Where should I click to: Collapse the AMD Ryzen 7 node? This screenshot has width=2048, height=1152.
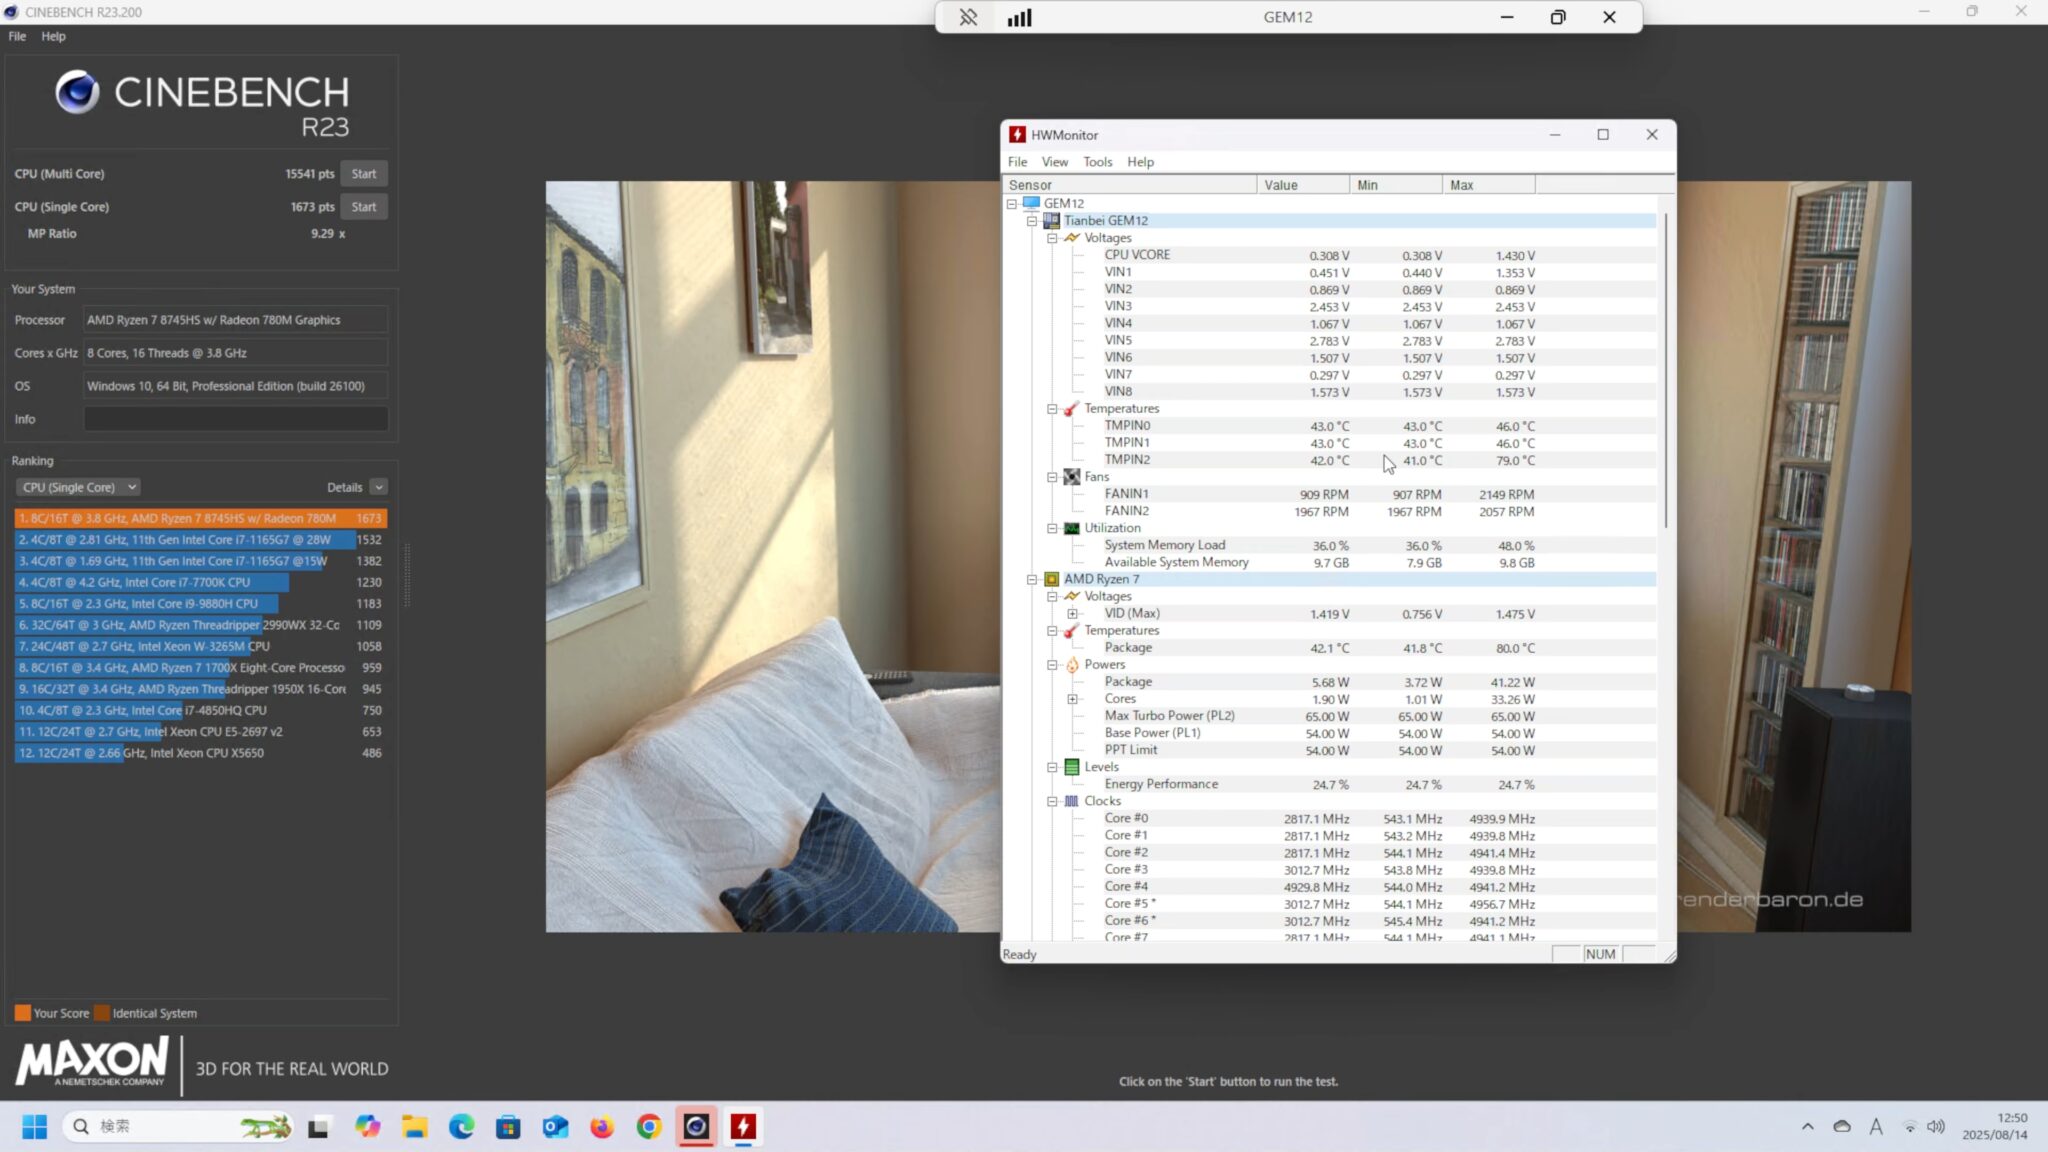click(1032, 579)
